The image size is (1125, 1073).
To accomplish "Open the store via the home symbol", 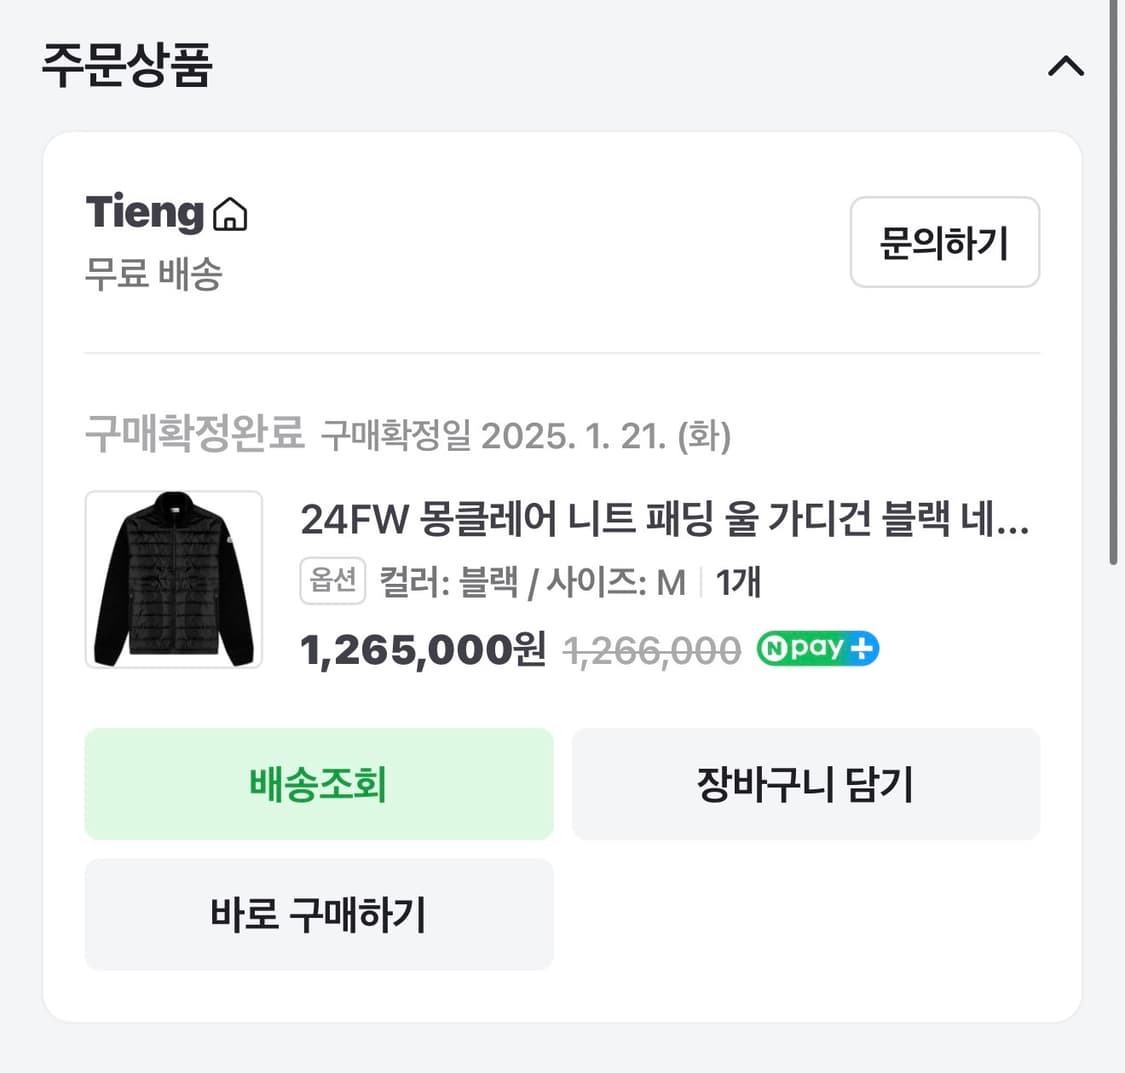I will click(x=232, y=212).
